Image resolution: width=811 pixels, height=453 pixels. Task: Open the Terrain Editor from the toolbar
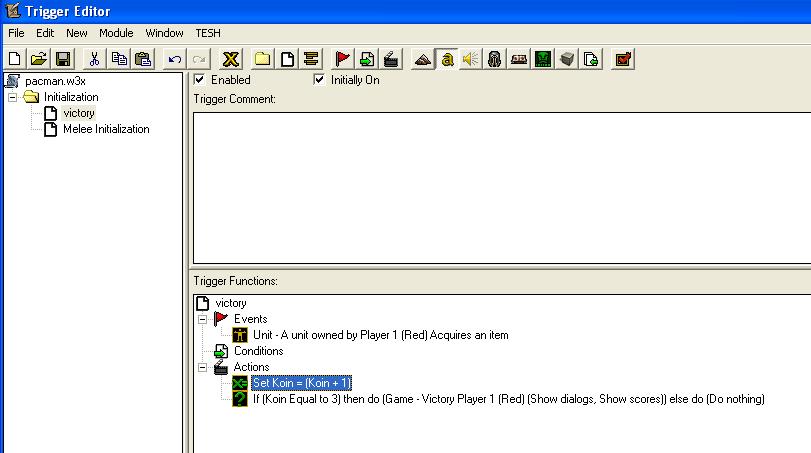(423, 59)
